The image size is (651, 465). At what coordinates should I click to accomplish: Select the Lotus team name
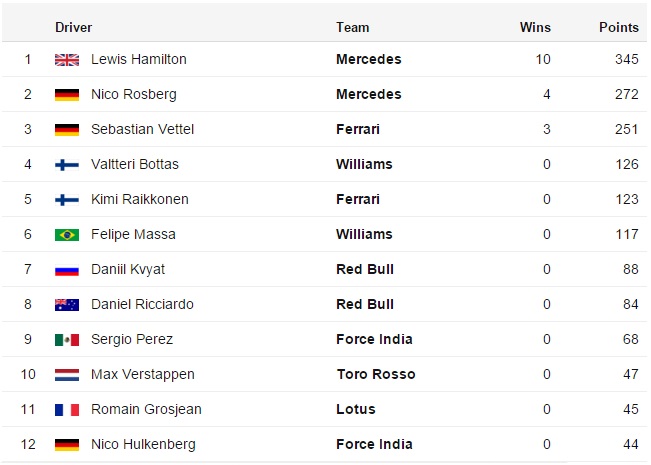point(356,410)
